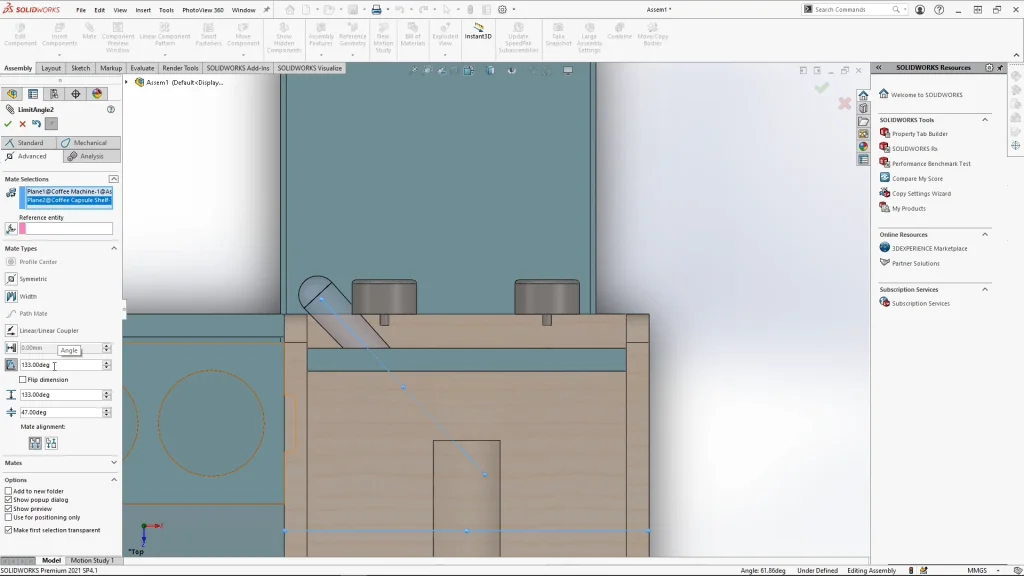Open the Design Library task pane icon

click(x=863, y=108)
